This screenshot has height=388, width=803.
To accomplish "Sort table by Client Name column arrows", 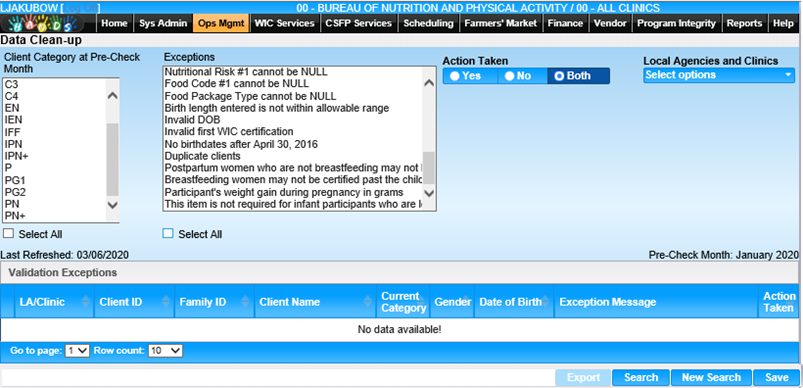I will [368, 302].
